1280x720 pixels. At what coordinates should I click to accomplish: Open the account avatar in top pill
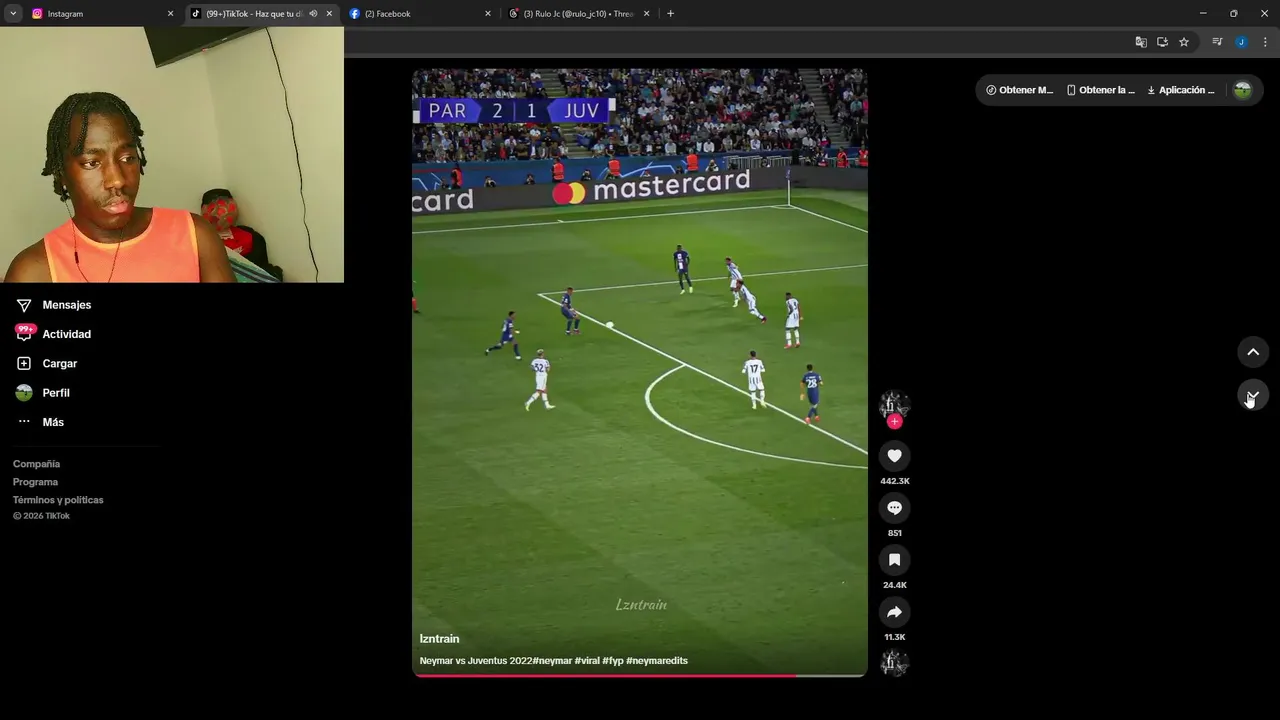click(x=1242, y=90)
